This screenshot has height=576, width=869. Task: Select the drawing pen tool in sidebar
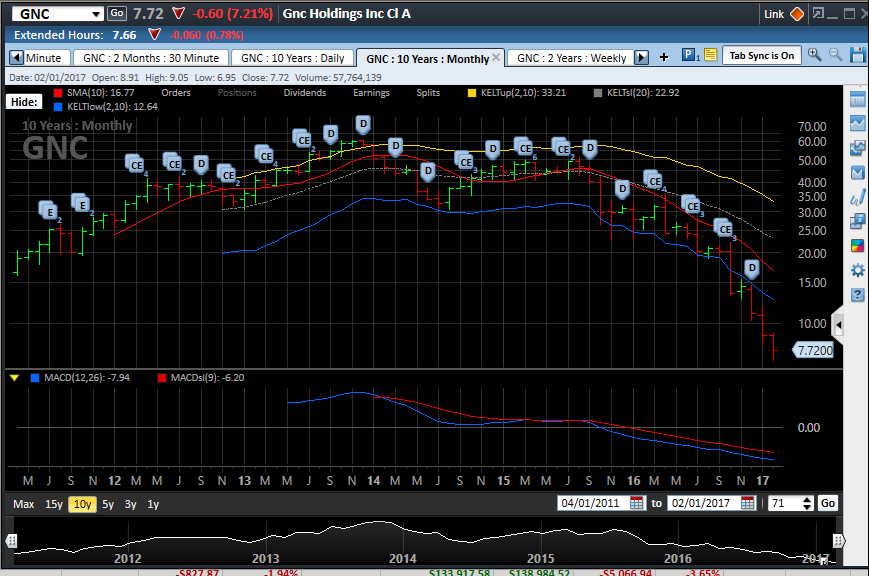857,197
